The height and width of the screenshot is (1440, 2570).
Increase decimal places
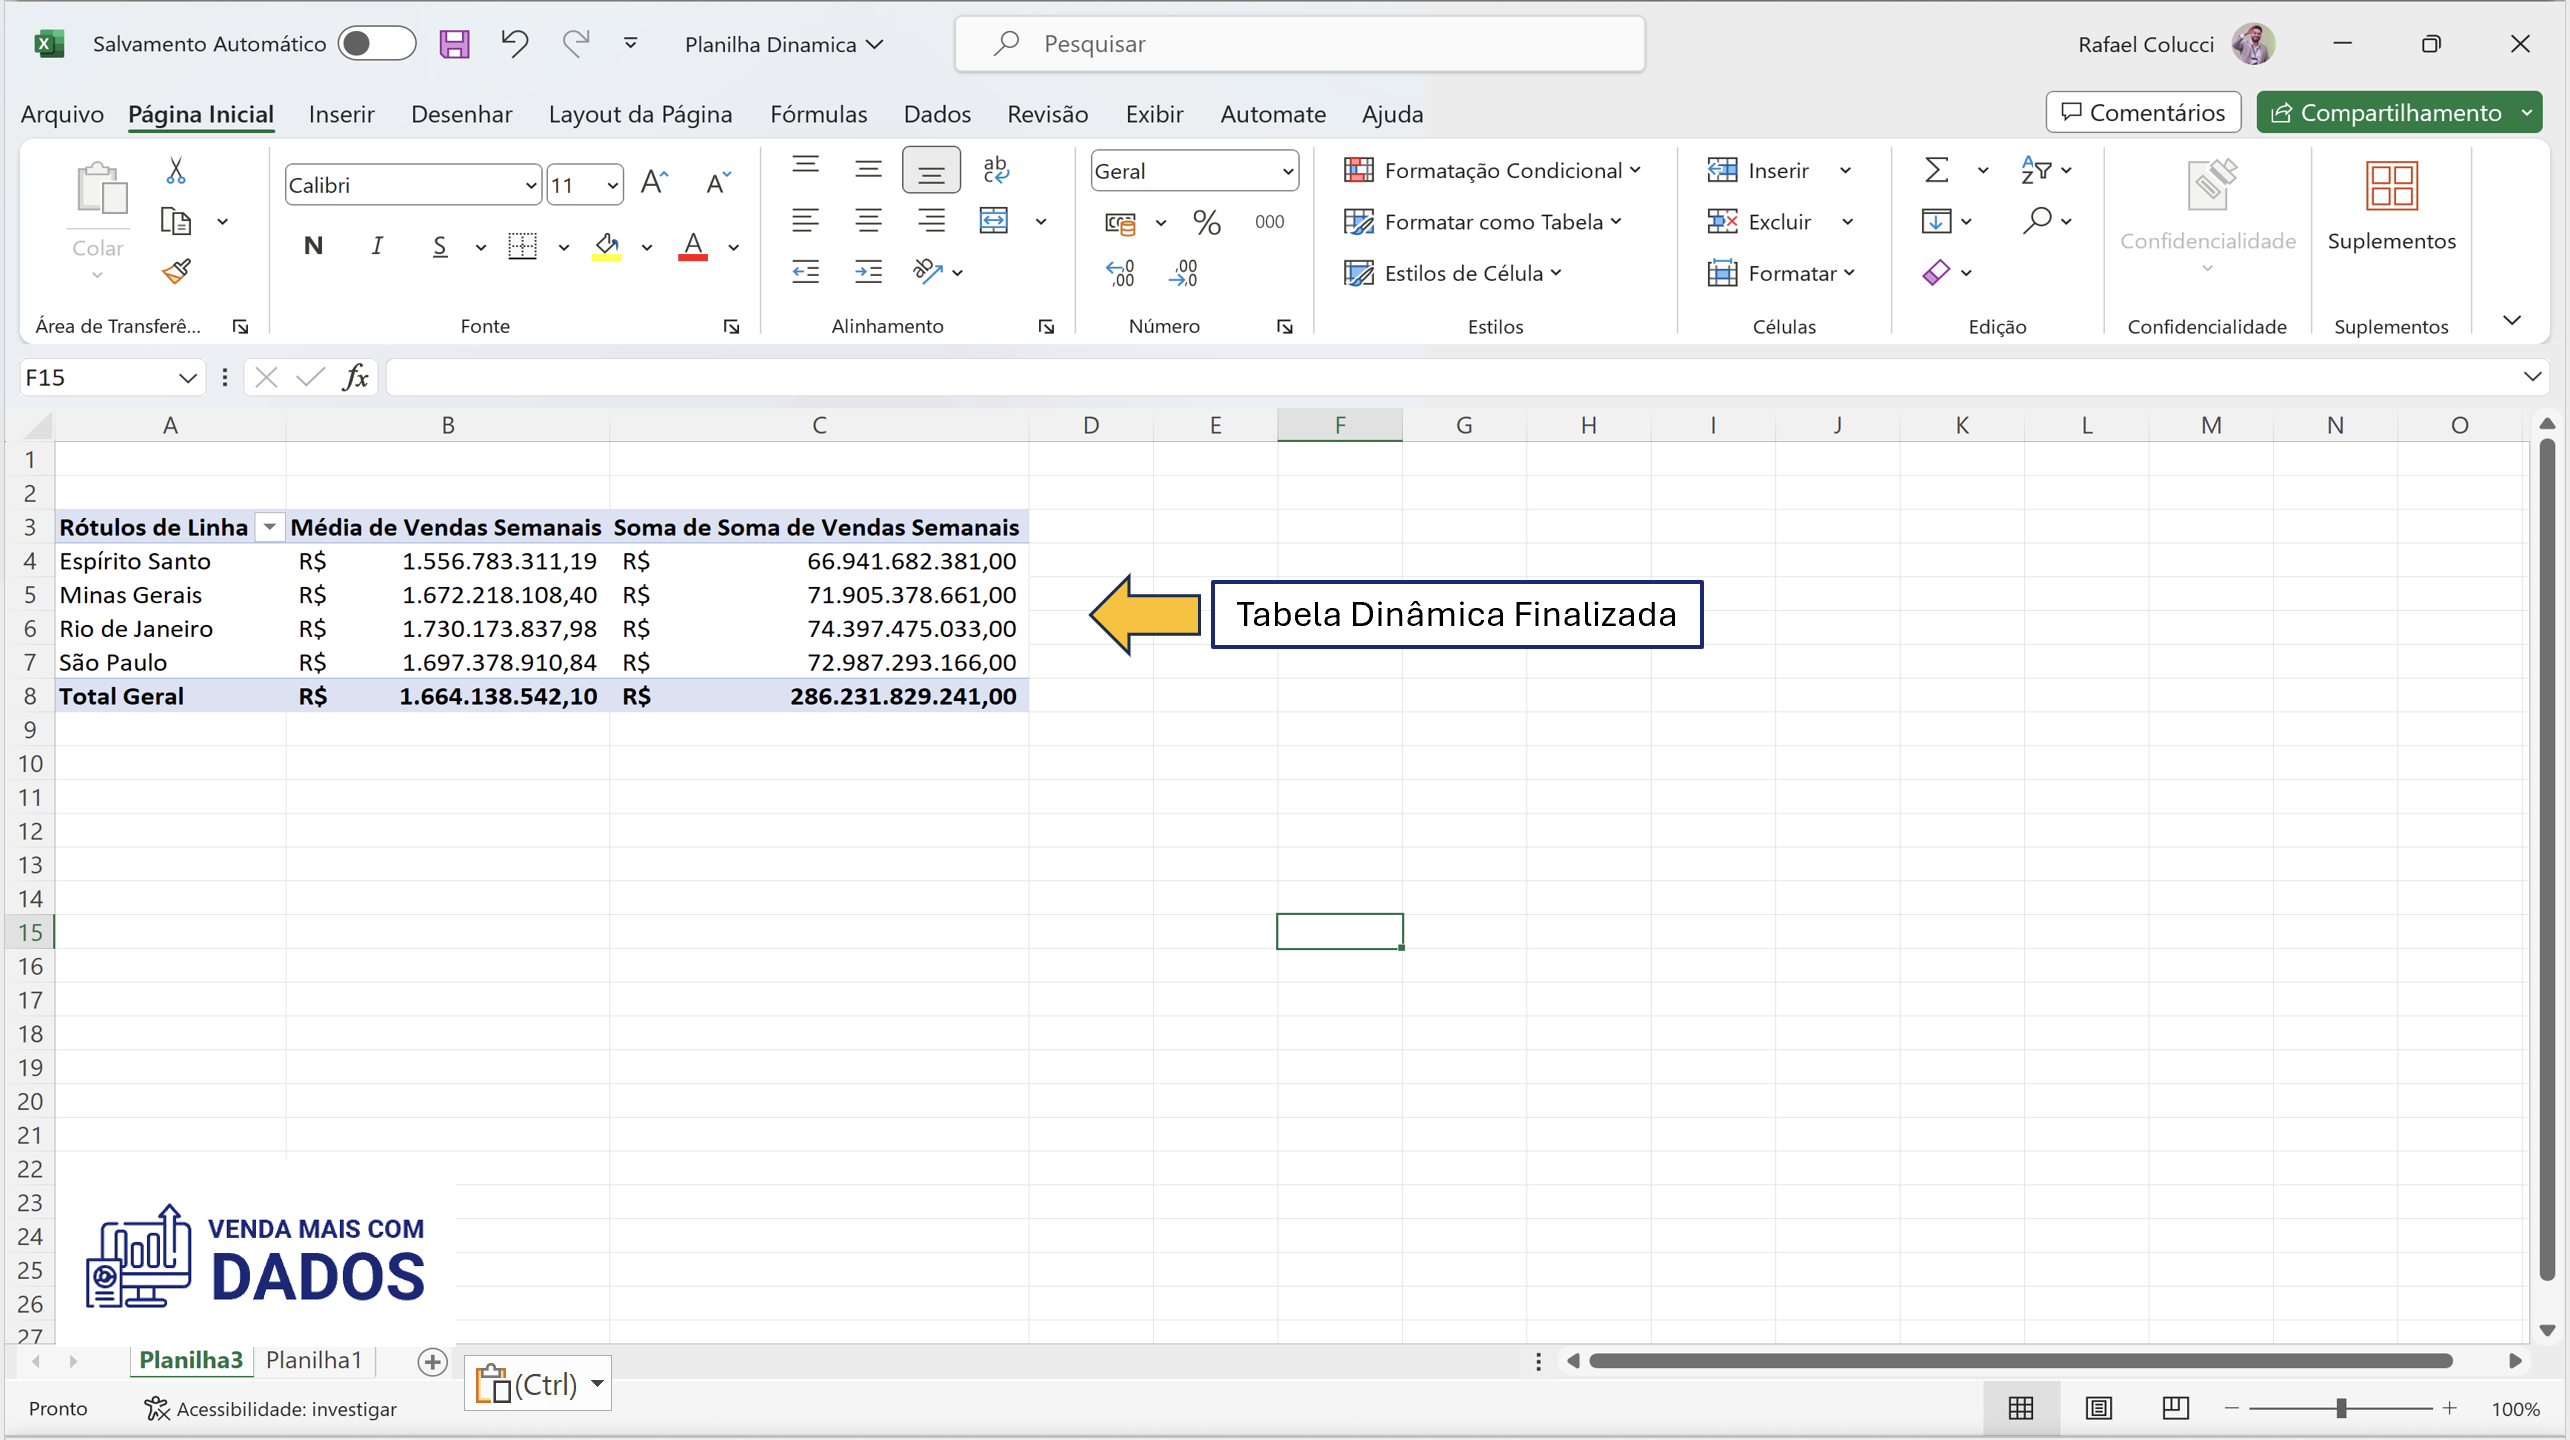click(x=1121, y=272)
